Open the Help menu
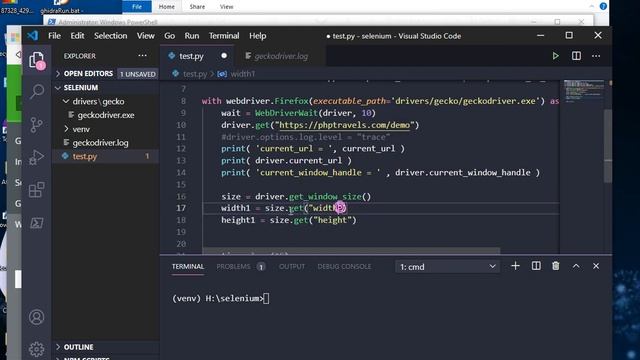 (x=258, y=36)
